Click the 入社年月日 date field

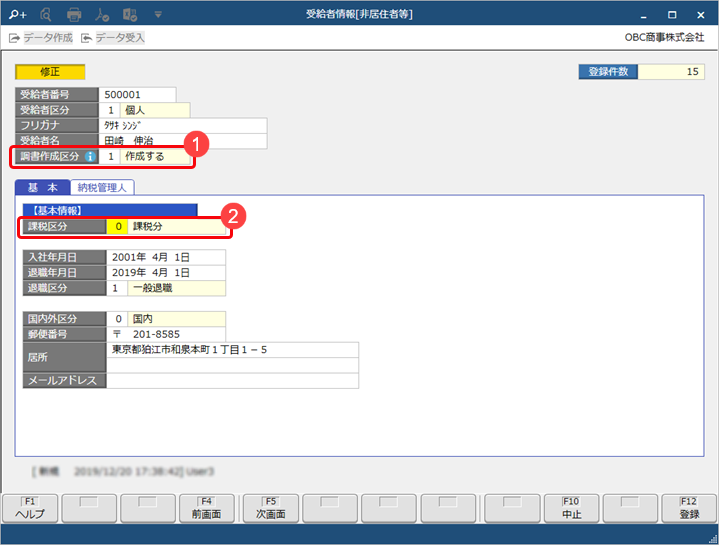[166, 257]
